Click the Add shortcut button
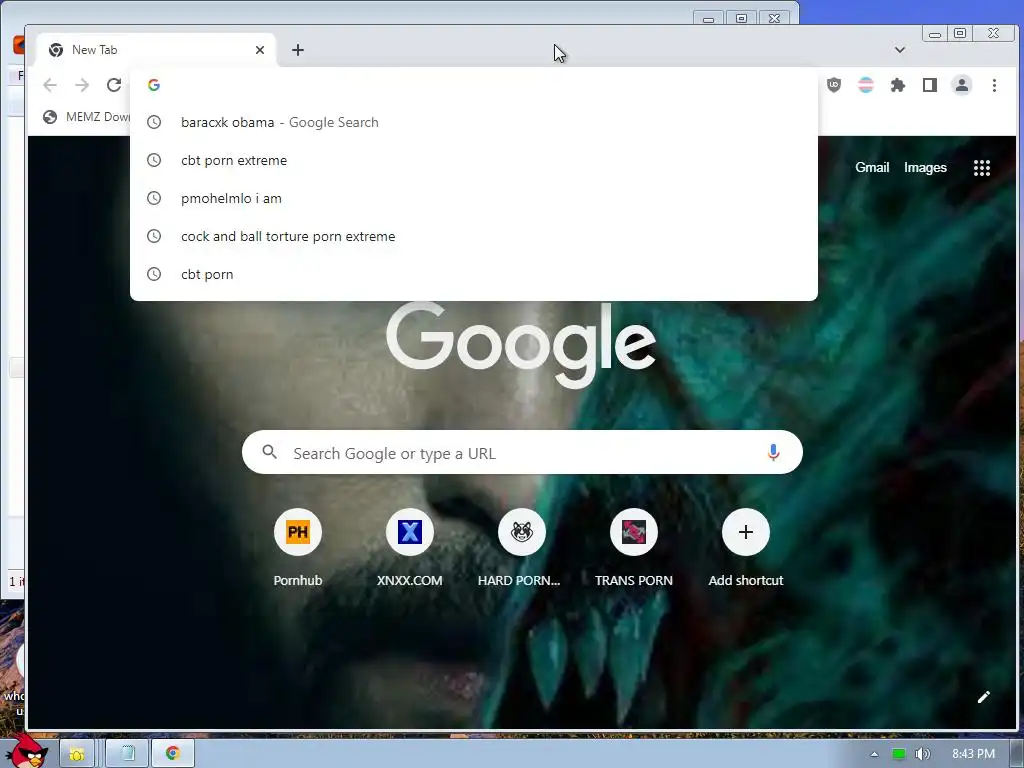 point(746,547)
